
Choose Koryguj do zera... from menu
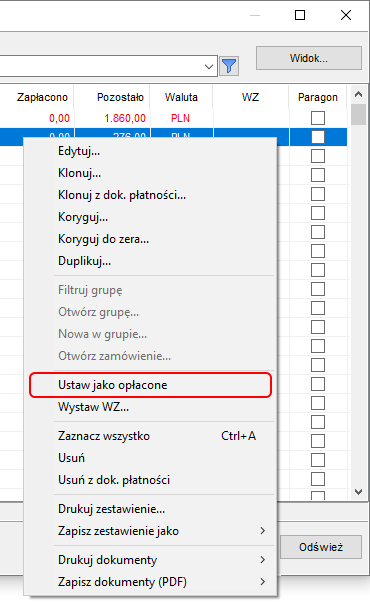point(103,239)
